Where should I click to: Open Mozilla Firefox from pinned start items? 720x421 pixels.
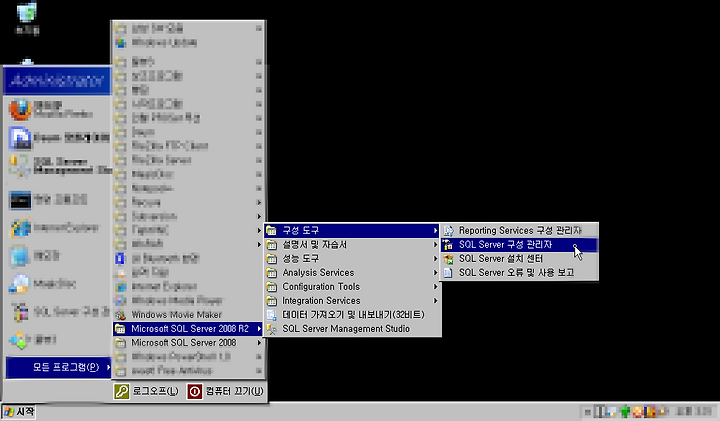56,110
